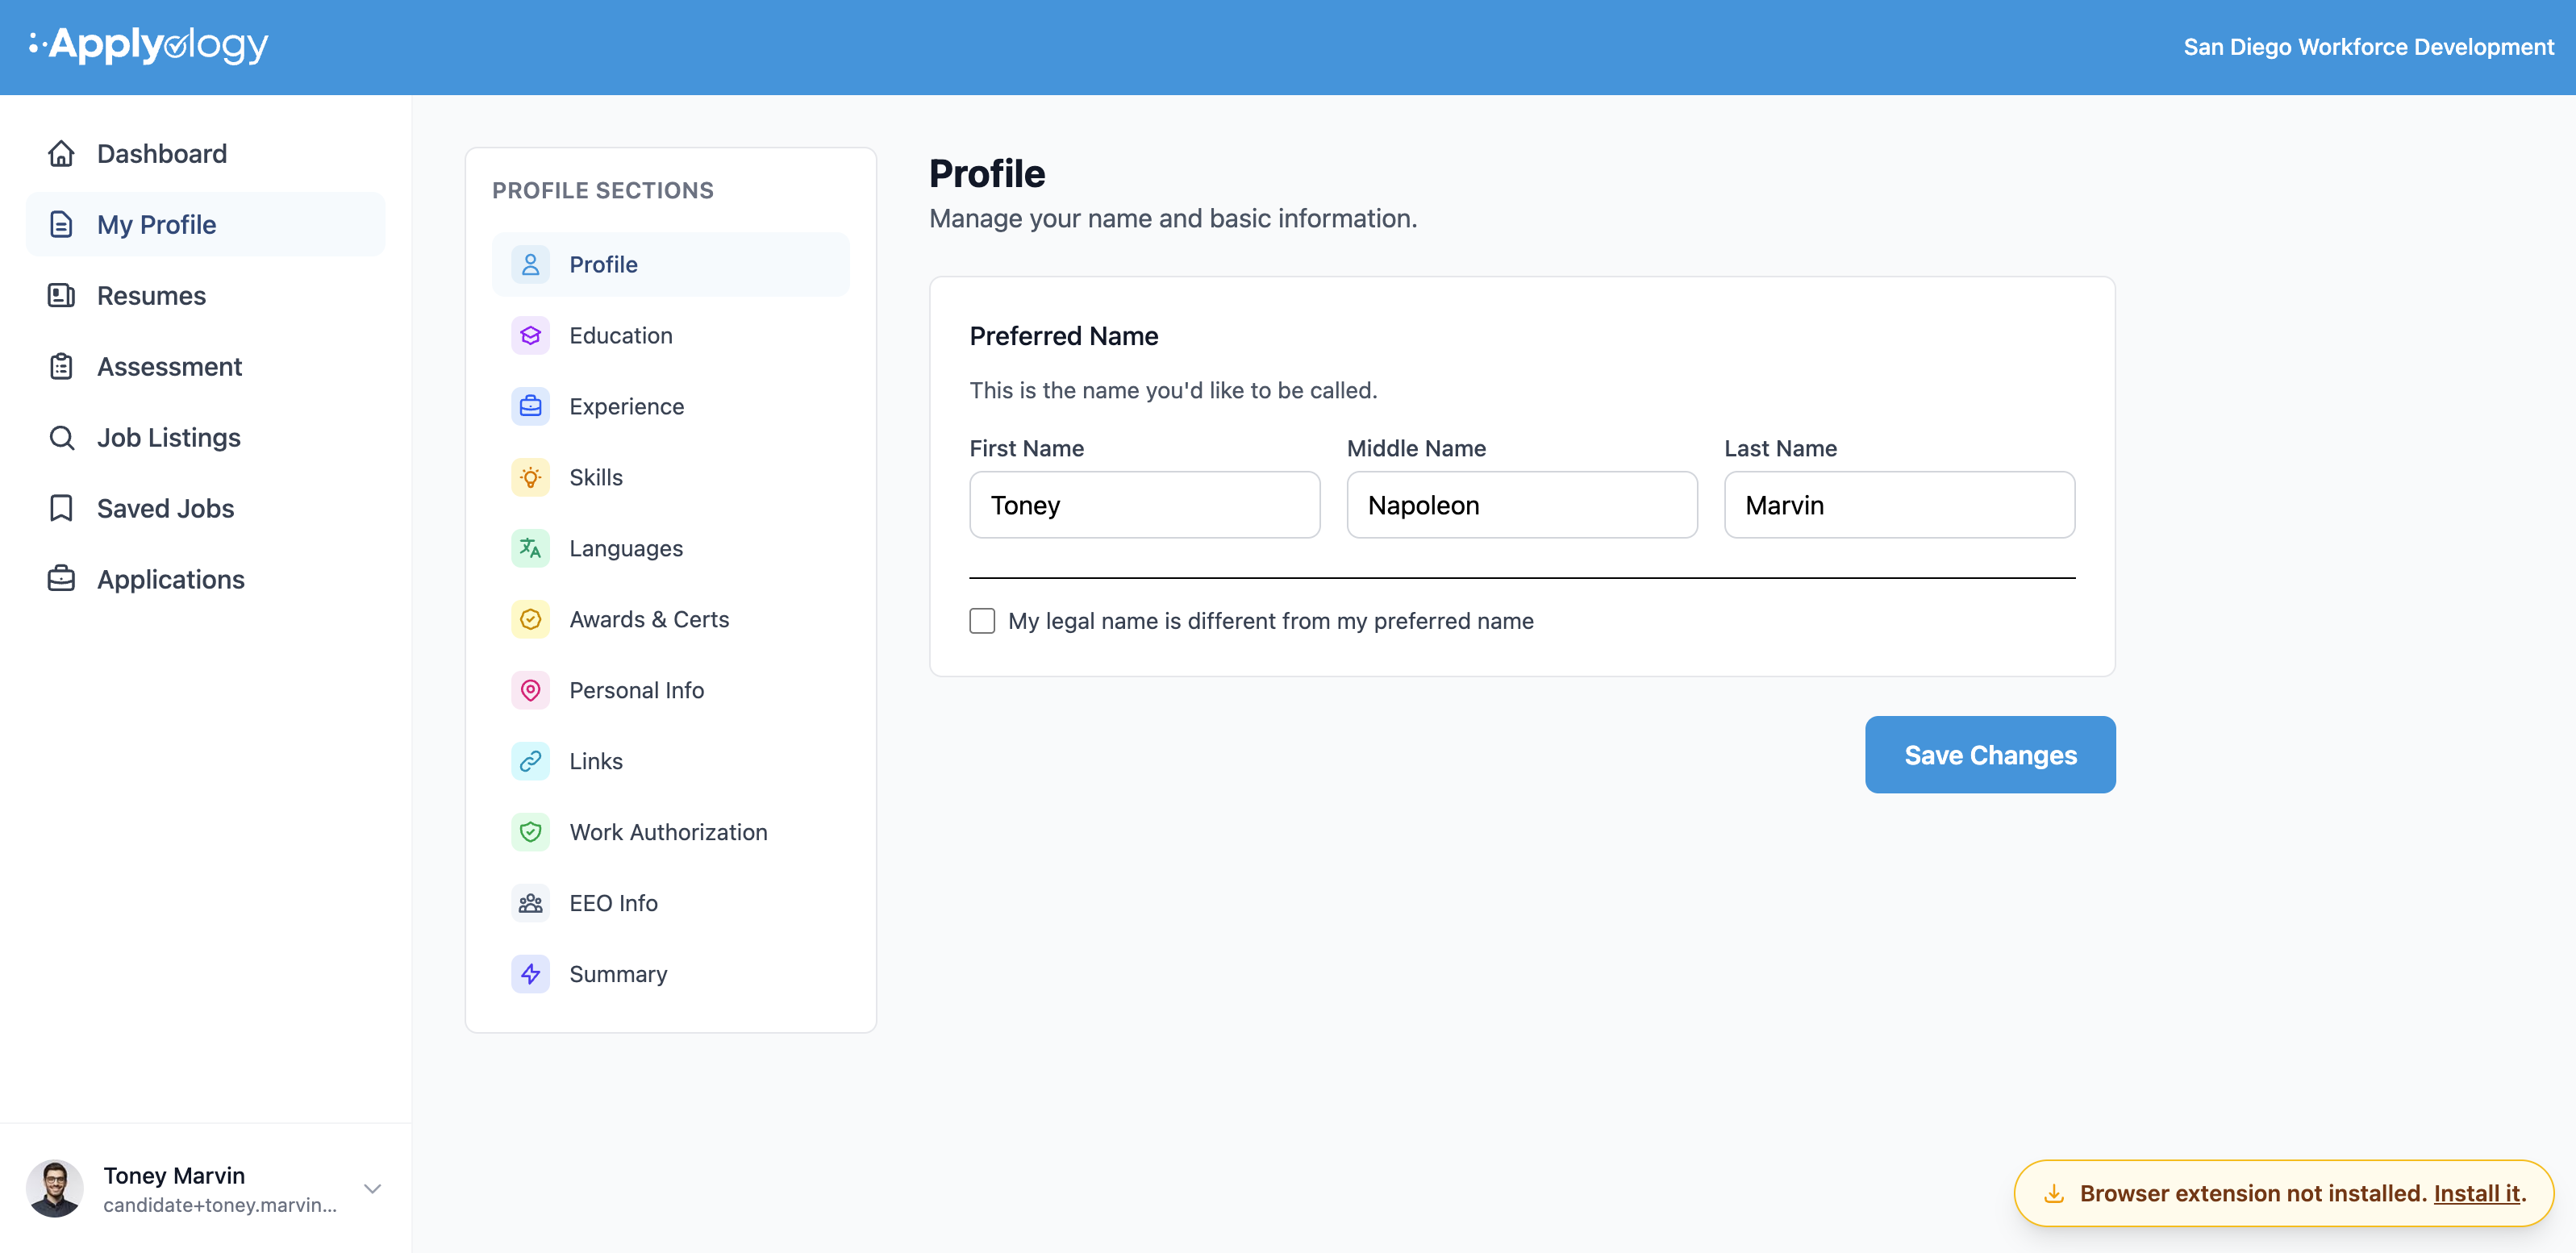Open the Summary profile section
Image resolution: width=2576 pixels, height=1253 pixels.
670,974
